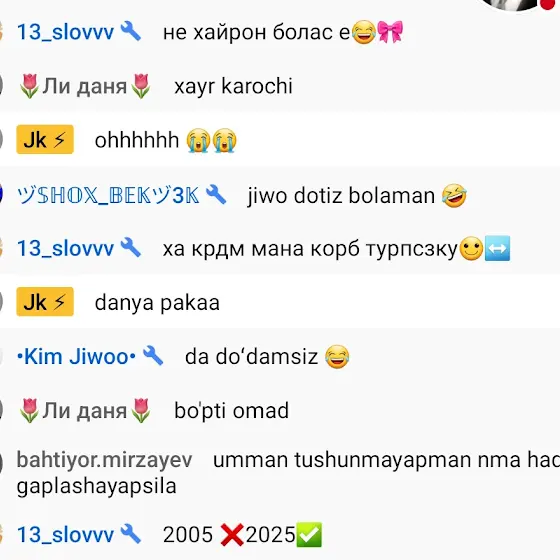The height and width of the screenshot is (560, 560).
Task: Tap the wrench icon next to SHOX_BEK
Action: click(x=216, y=195)
